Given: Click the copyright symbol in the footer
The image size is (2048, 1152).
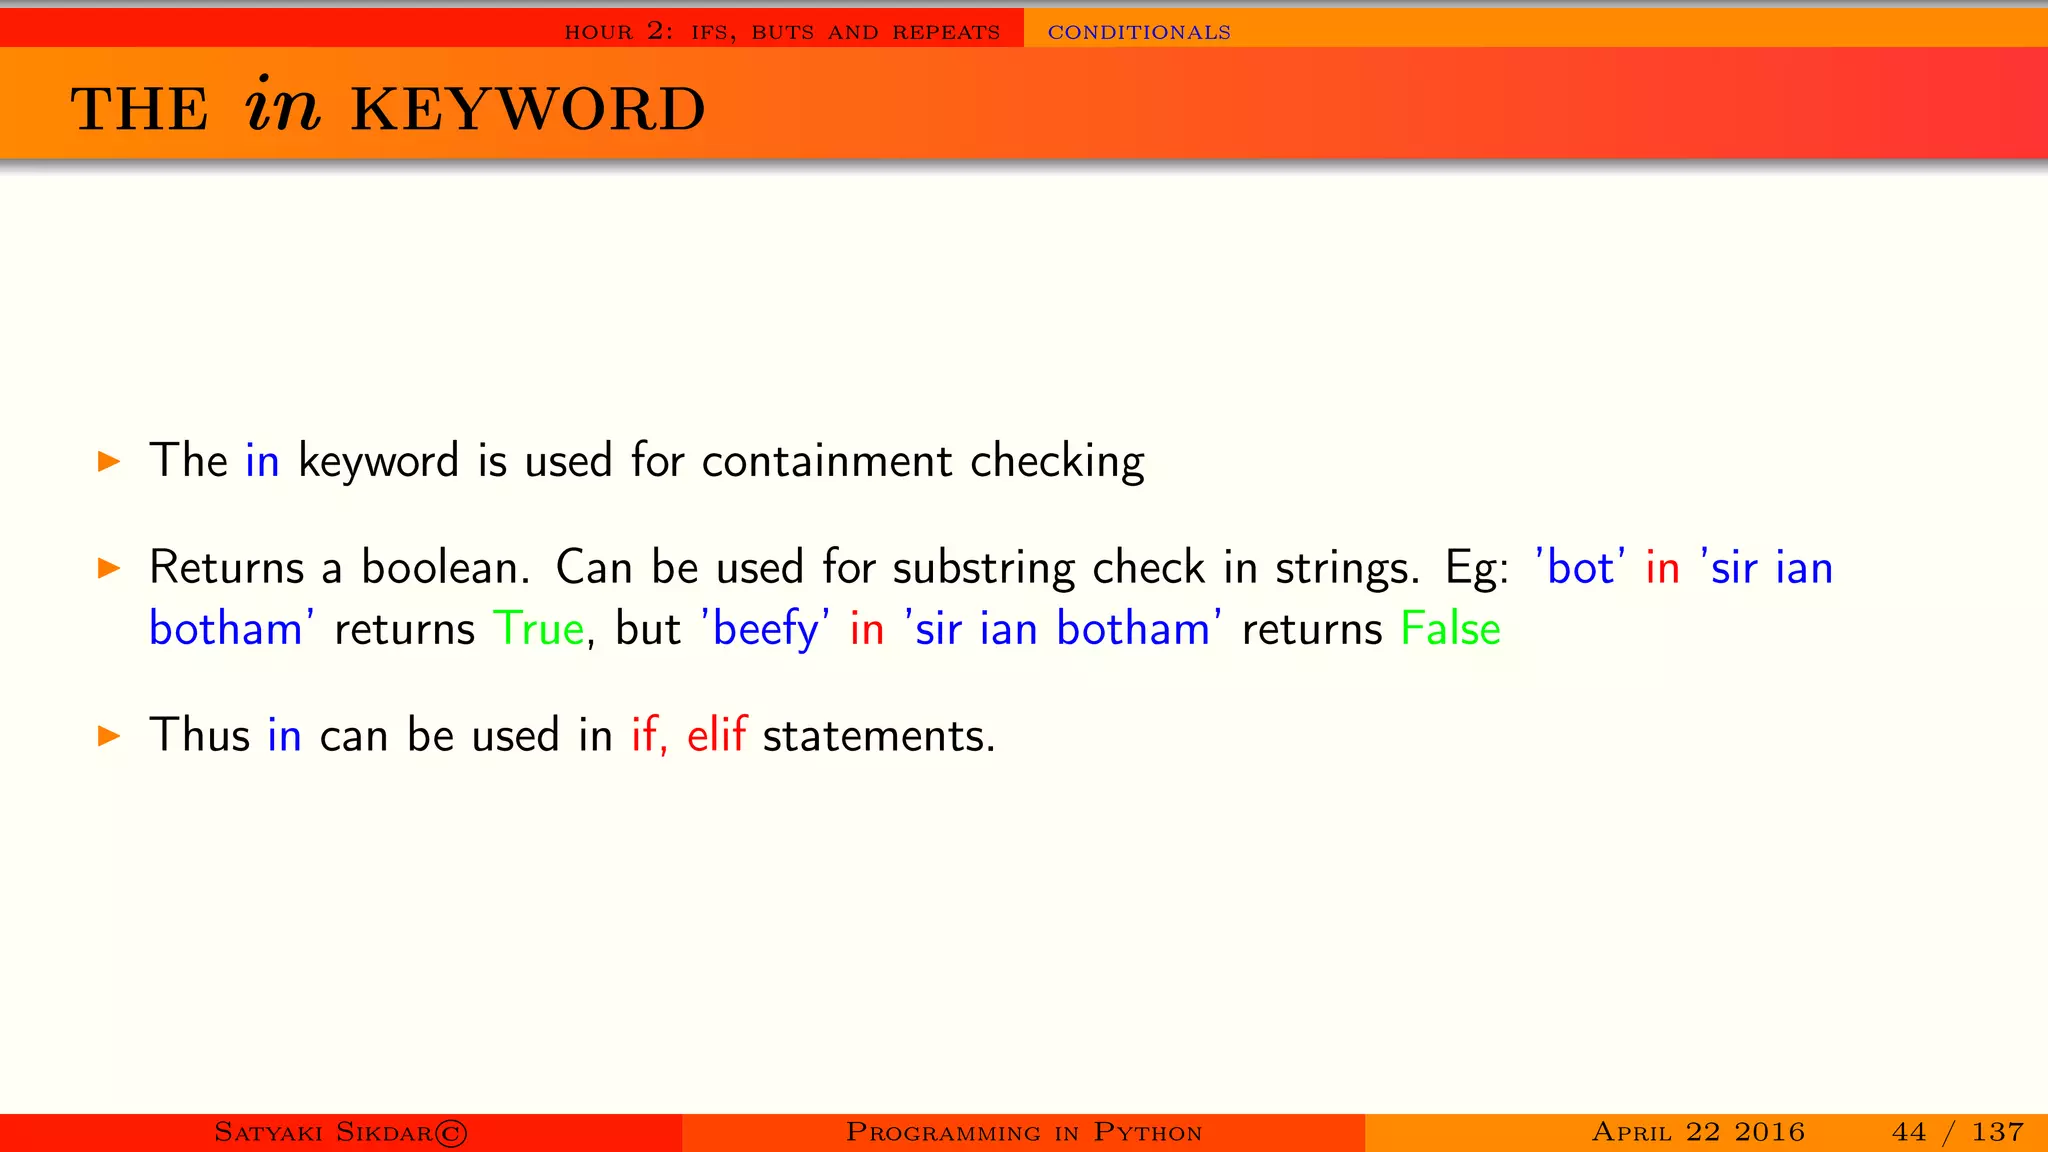Looking at the screenshot, I should [x=450, y=1133].
